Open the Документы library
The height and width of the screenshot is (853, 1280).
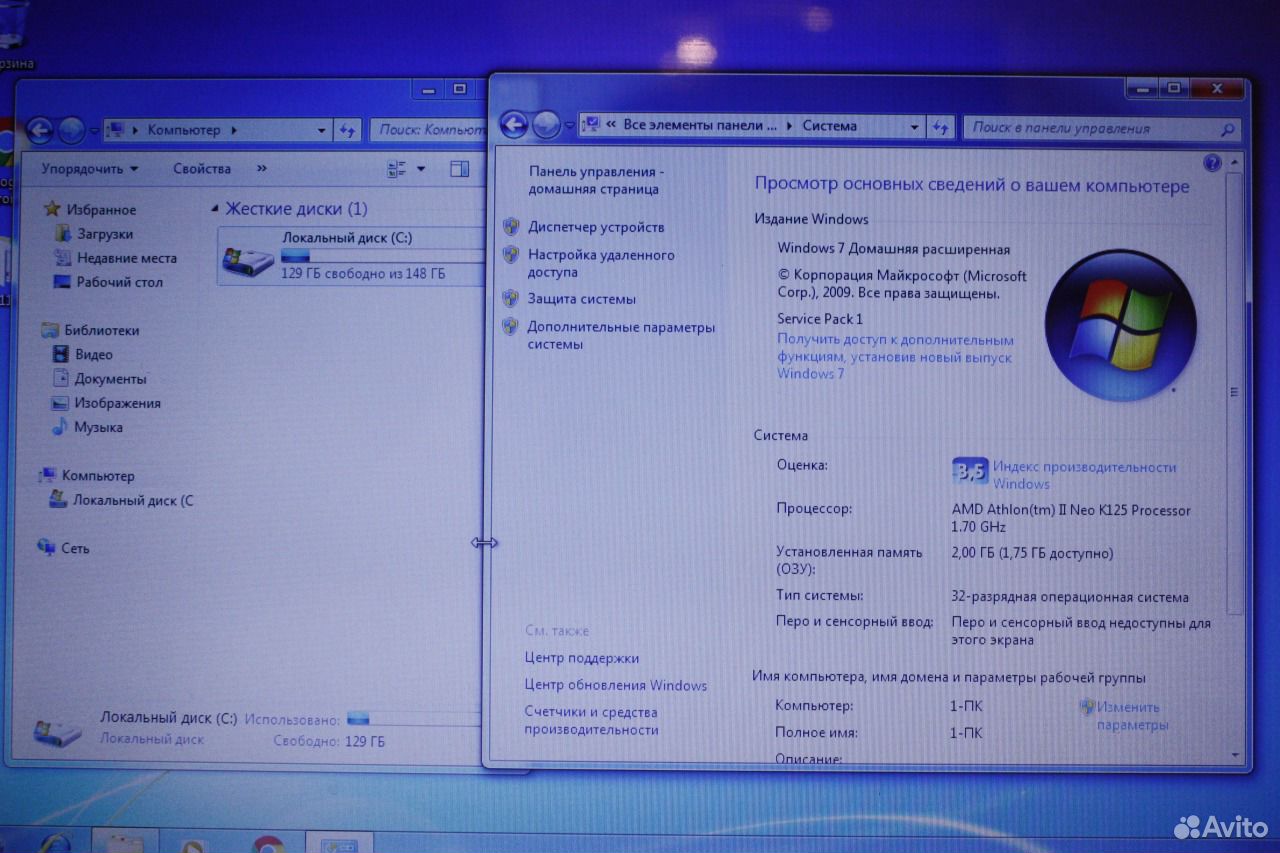[x=111, y=379]
